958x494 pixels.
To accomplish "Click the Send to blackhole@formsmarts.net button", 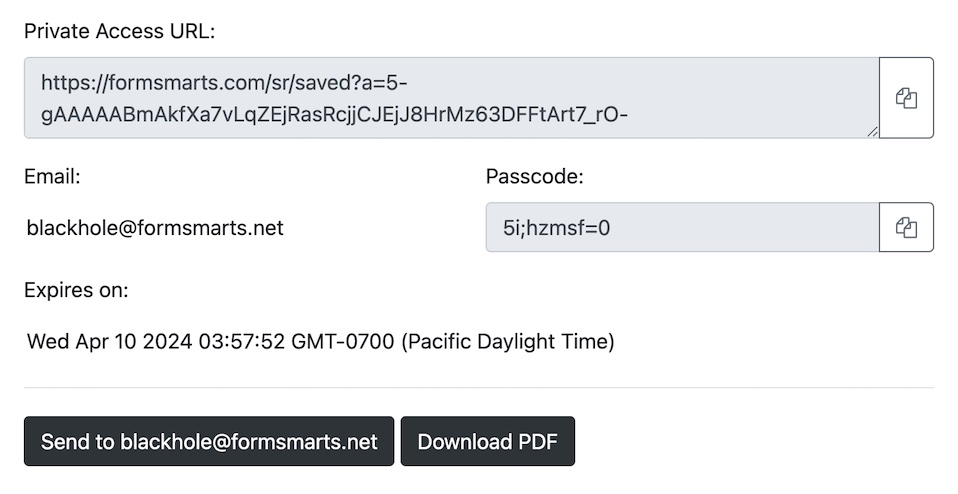I will pyautogui.click(x=209, y=441).
